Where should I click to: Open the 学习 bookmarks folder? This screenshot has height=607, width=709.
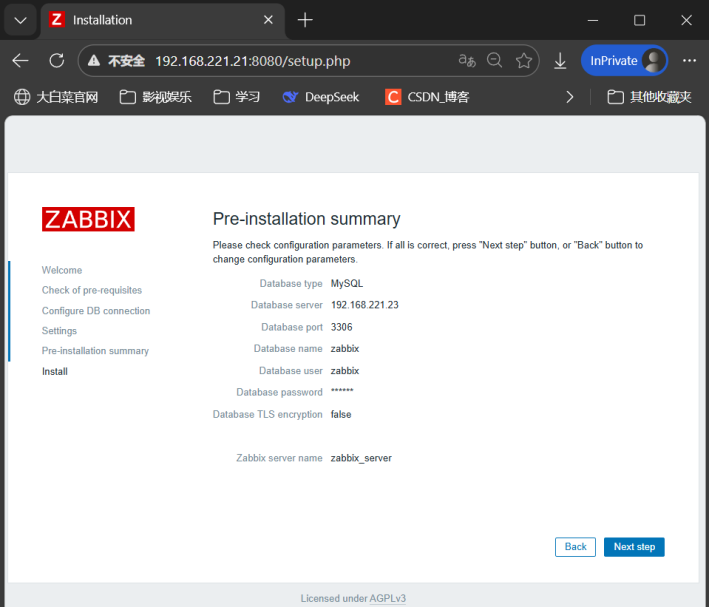(x=236, y=97)
